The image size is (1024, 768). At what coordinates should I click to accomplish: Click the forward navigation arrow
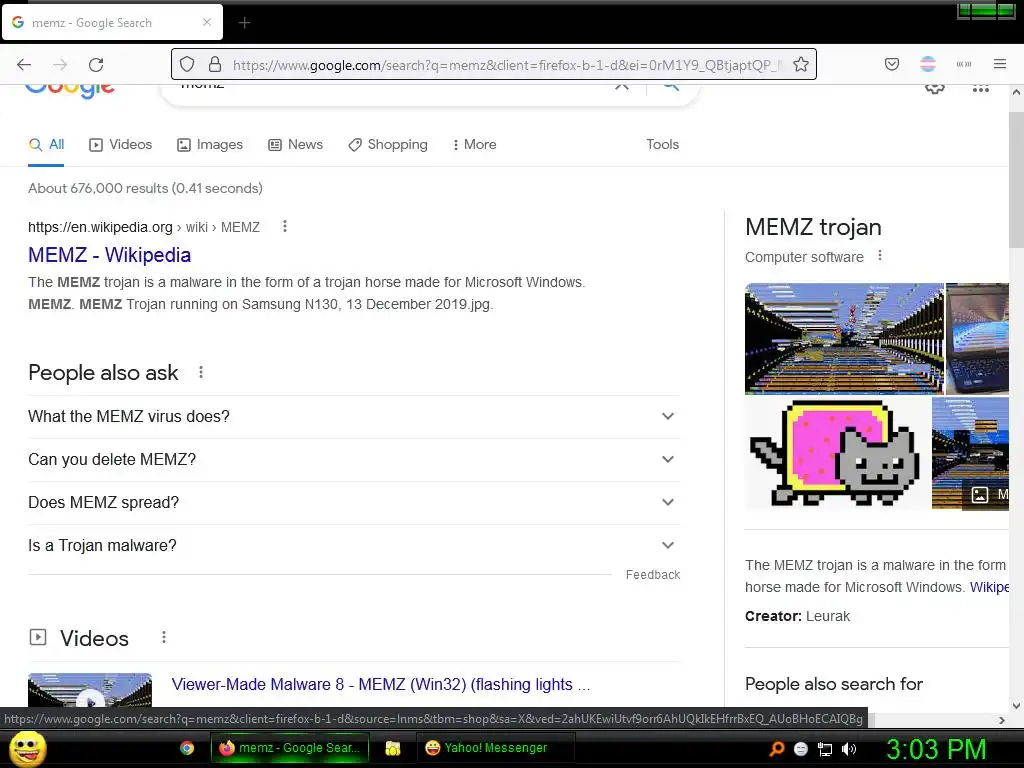(x=60, y=64)
